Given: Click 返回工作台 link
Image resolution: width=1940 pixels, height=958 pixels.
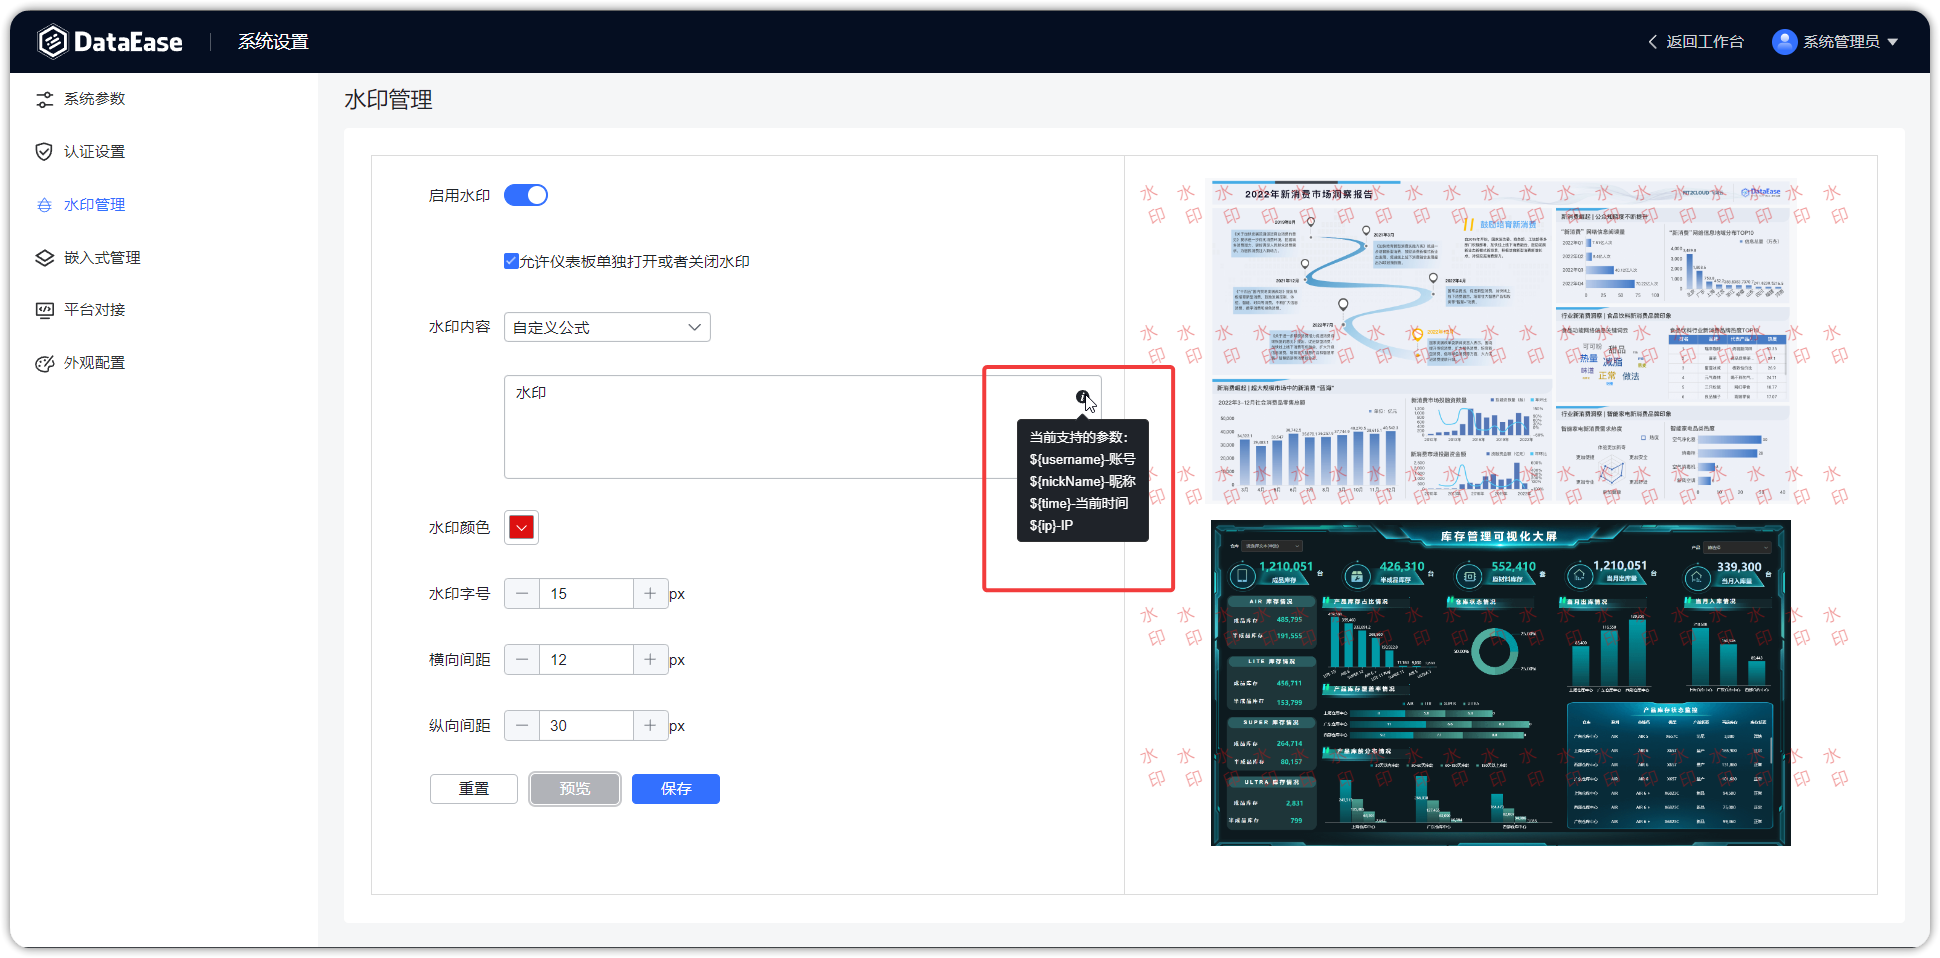Looking at the screenshot, I should coord(1705,42).
